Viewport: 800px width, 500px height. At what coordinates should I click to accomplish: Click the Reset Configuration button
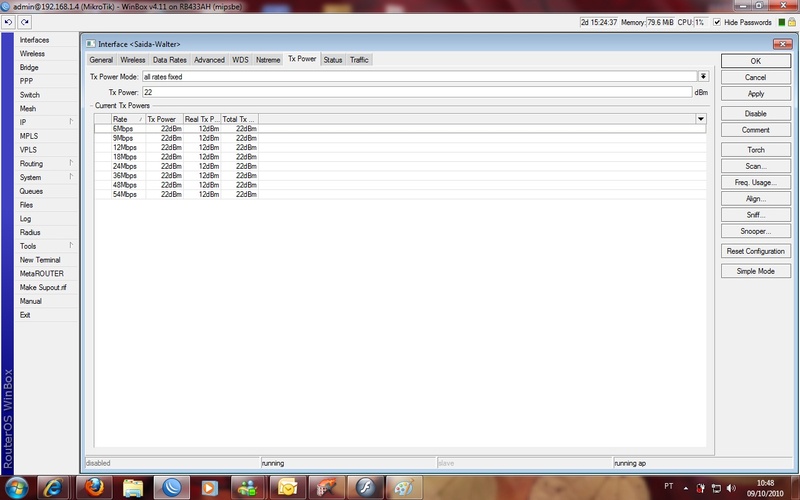point(756,251)
